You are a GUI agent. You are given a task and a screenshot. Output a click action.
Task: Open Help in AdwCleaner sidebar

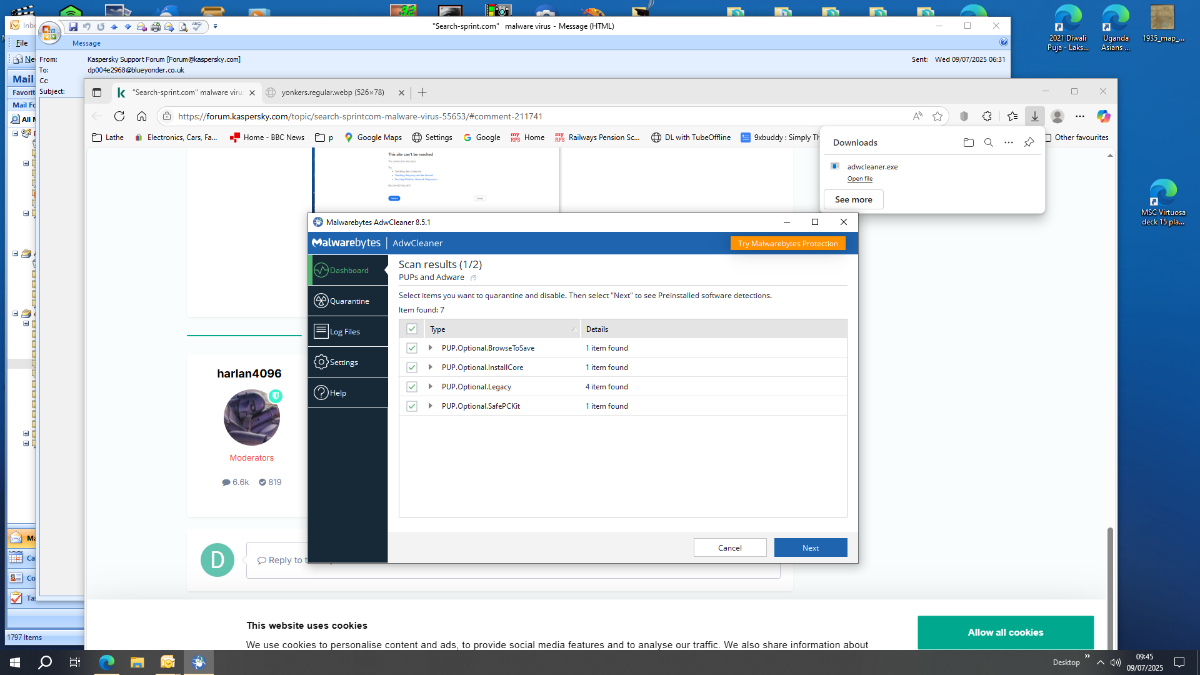pos(347,393)
